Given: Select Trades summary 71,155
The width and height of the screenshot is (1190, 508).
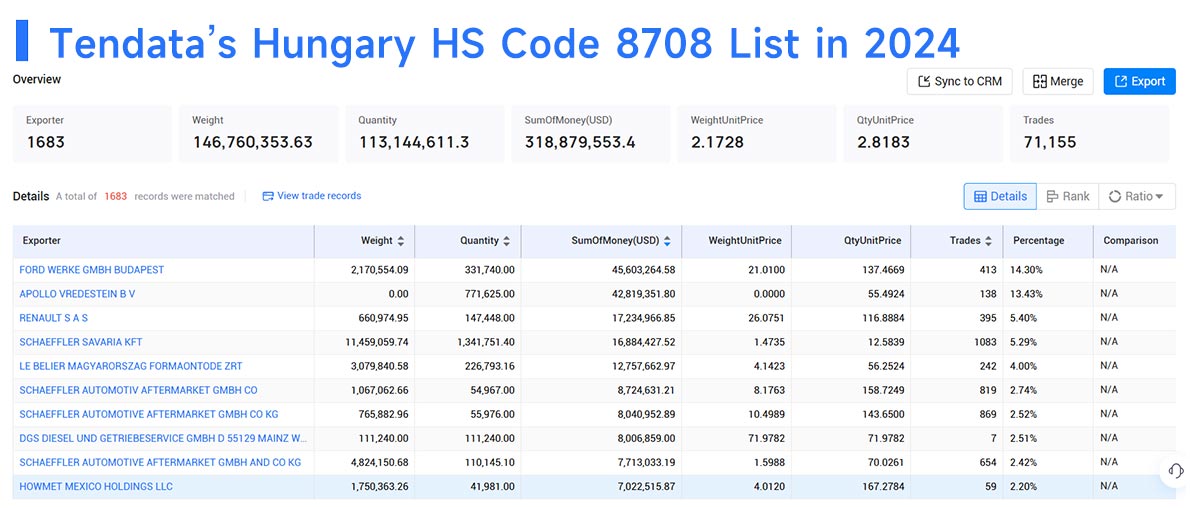Looking at the screenshot, I should coord(1090,134).
